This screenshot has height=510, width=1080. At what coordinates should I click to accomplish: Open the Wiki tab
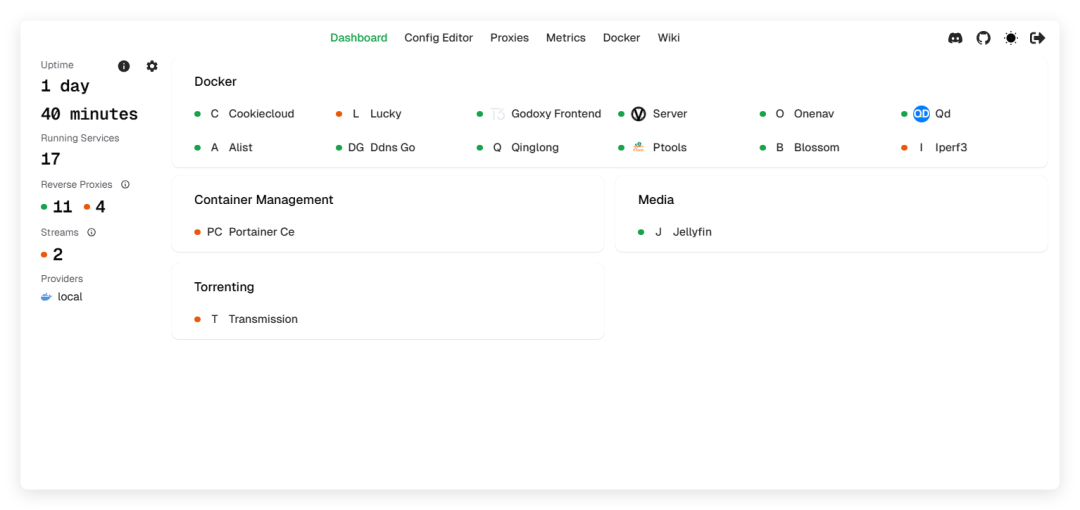668,38
